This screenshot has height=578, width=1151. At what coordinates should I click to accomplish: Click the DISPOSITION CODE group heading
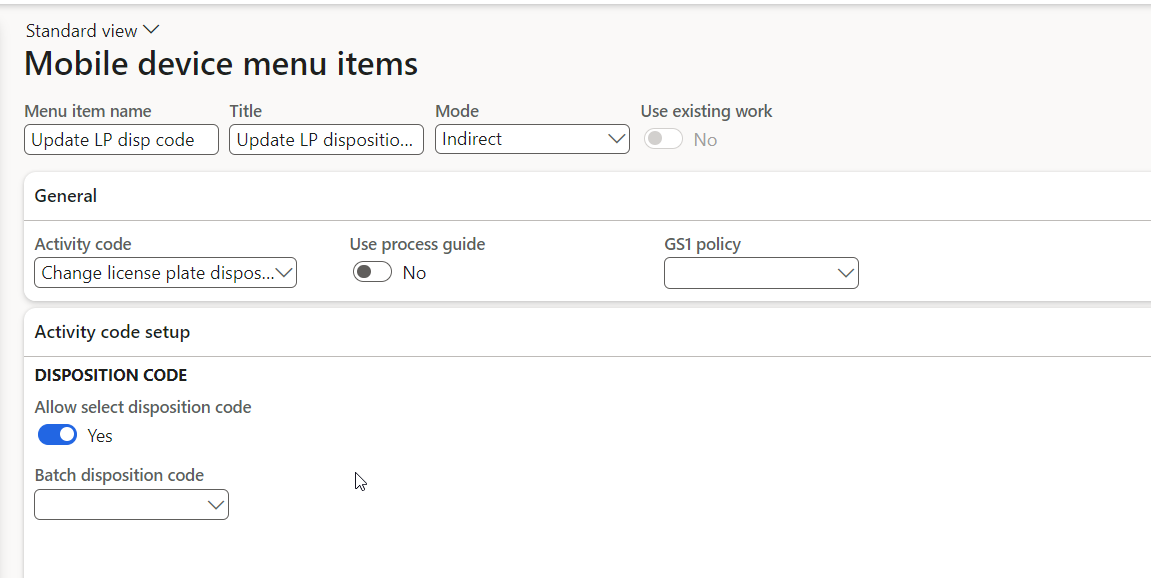pos(111,376)
